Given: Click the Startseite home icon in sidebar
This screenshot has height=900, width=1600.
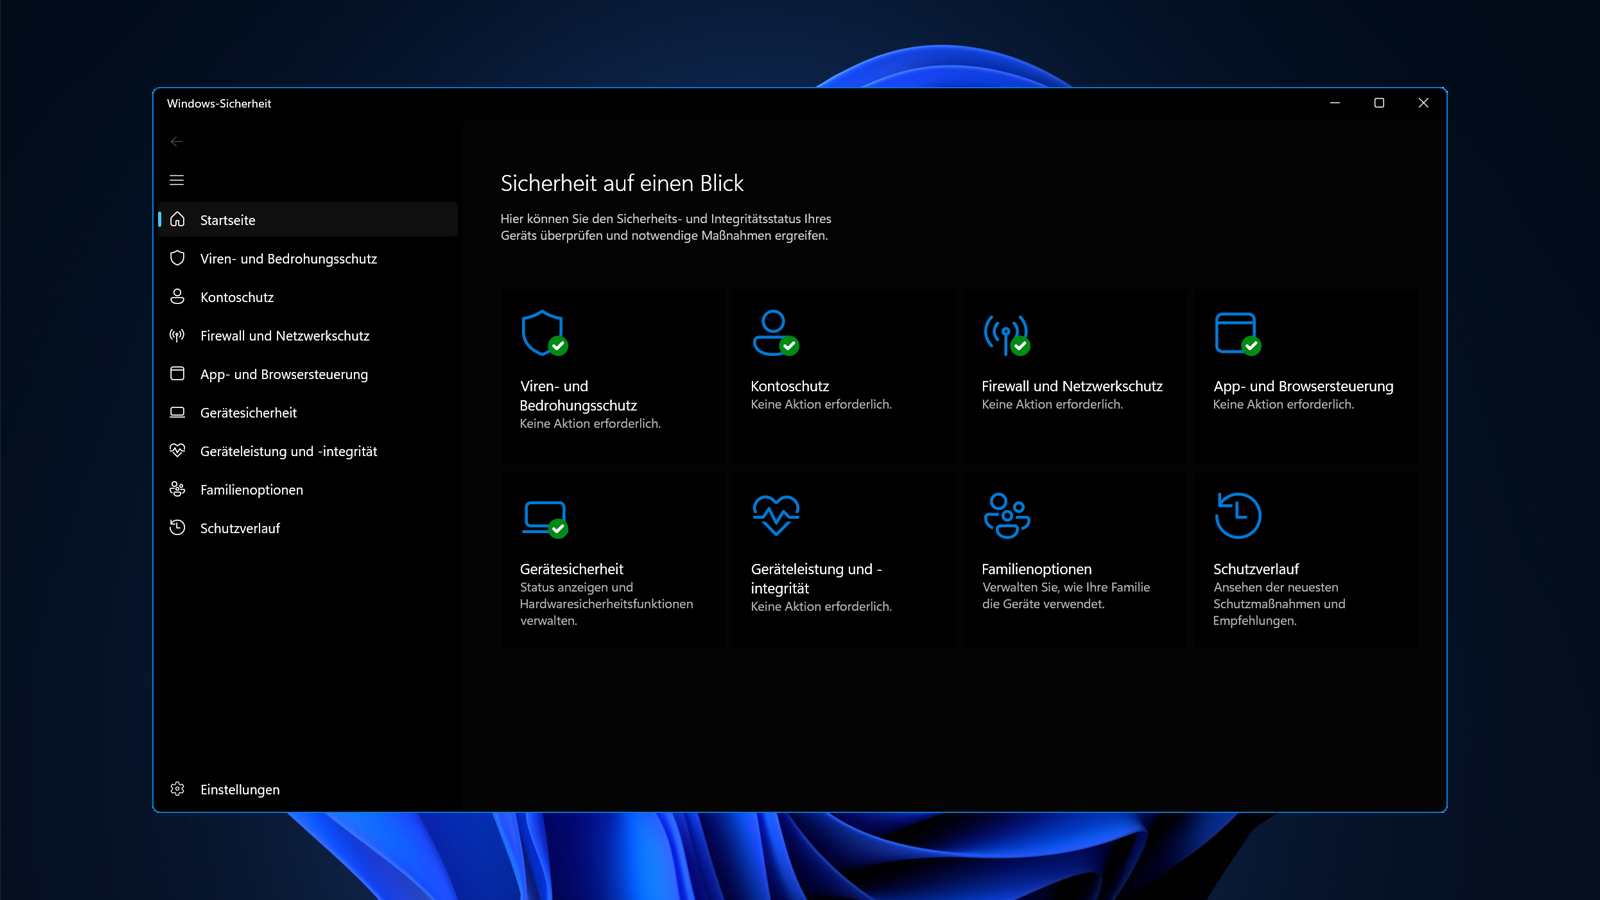Looking at the screenshot, I should point(178,219).
